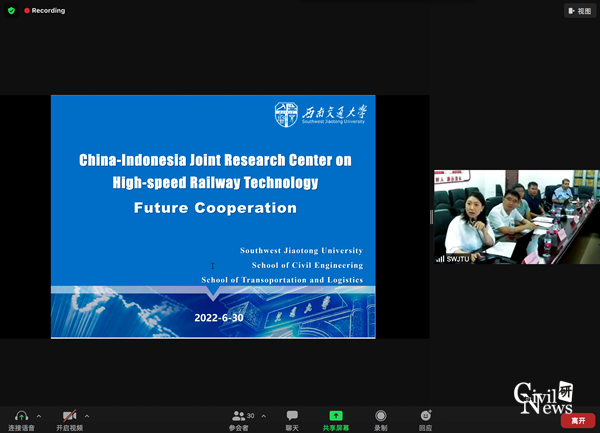Viewport: 600px width, 433px height.
Task: Click the SWJTU name label on video
Action: pyautogui.click(x=456, y=259)
